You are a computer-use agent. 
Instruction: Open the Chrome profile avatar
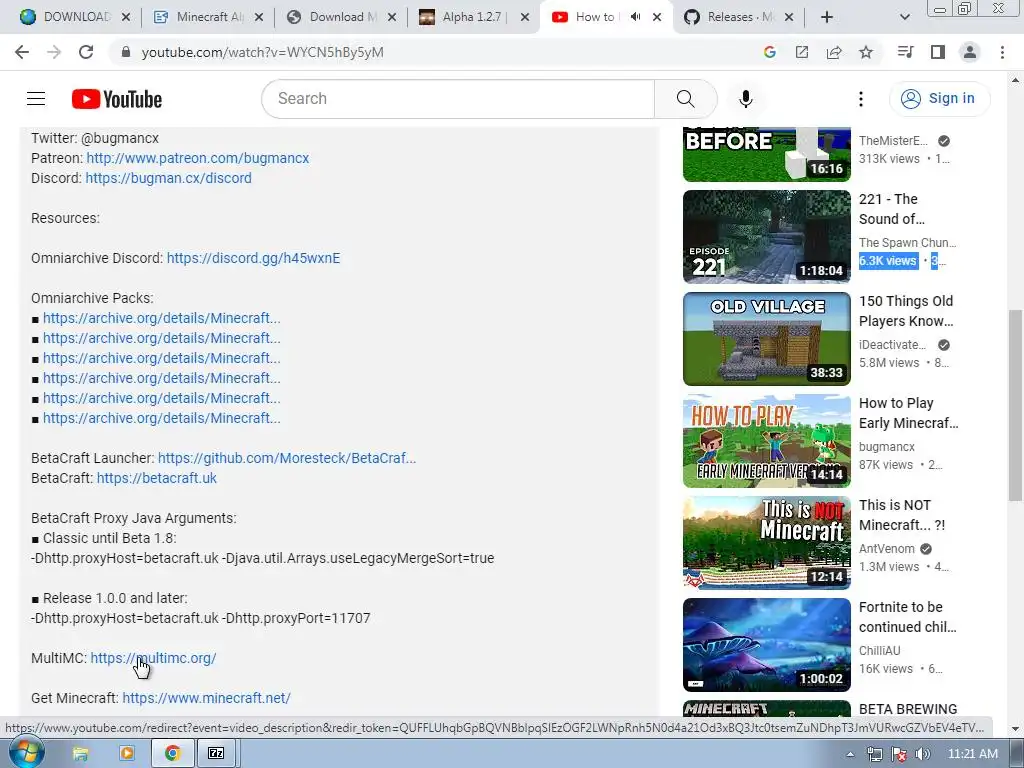click(970, 52)
